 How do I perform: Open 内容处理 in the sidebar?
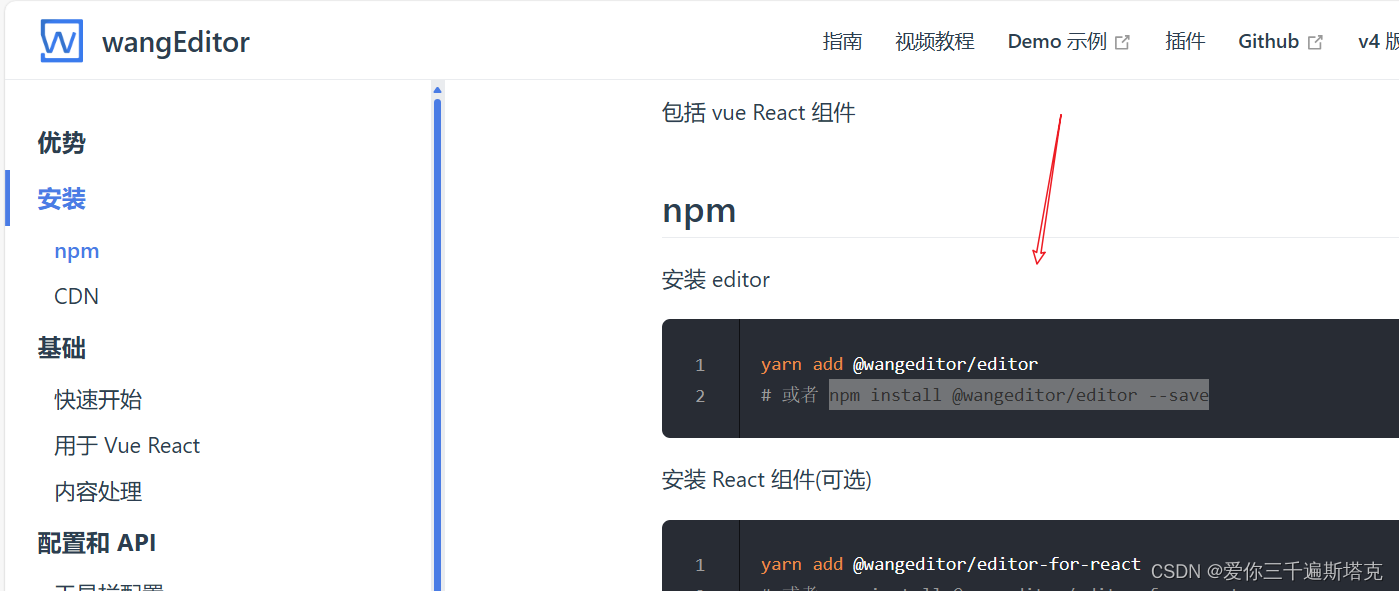click(97, 491)
